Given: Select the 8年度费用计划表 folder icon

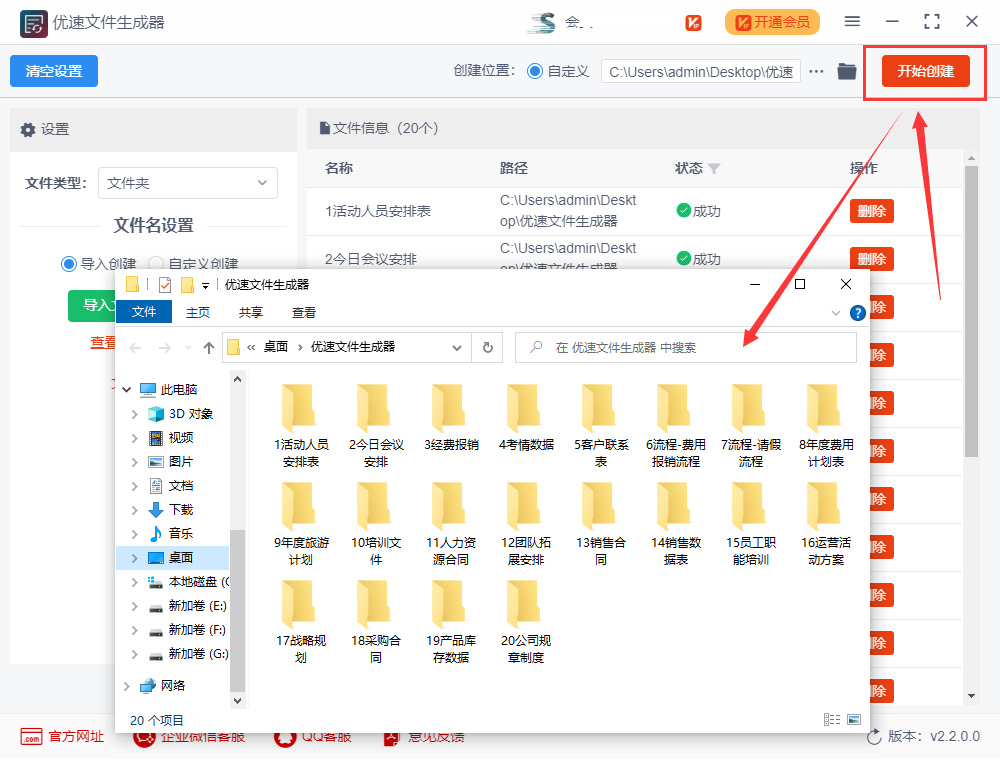Looking at the screenshot, I should click(825, 409).
